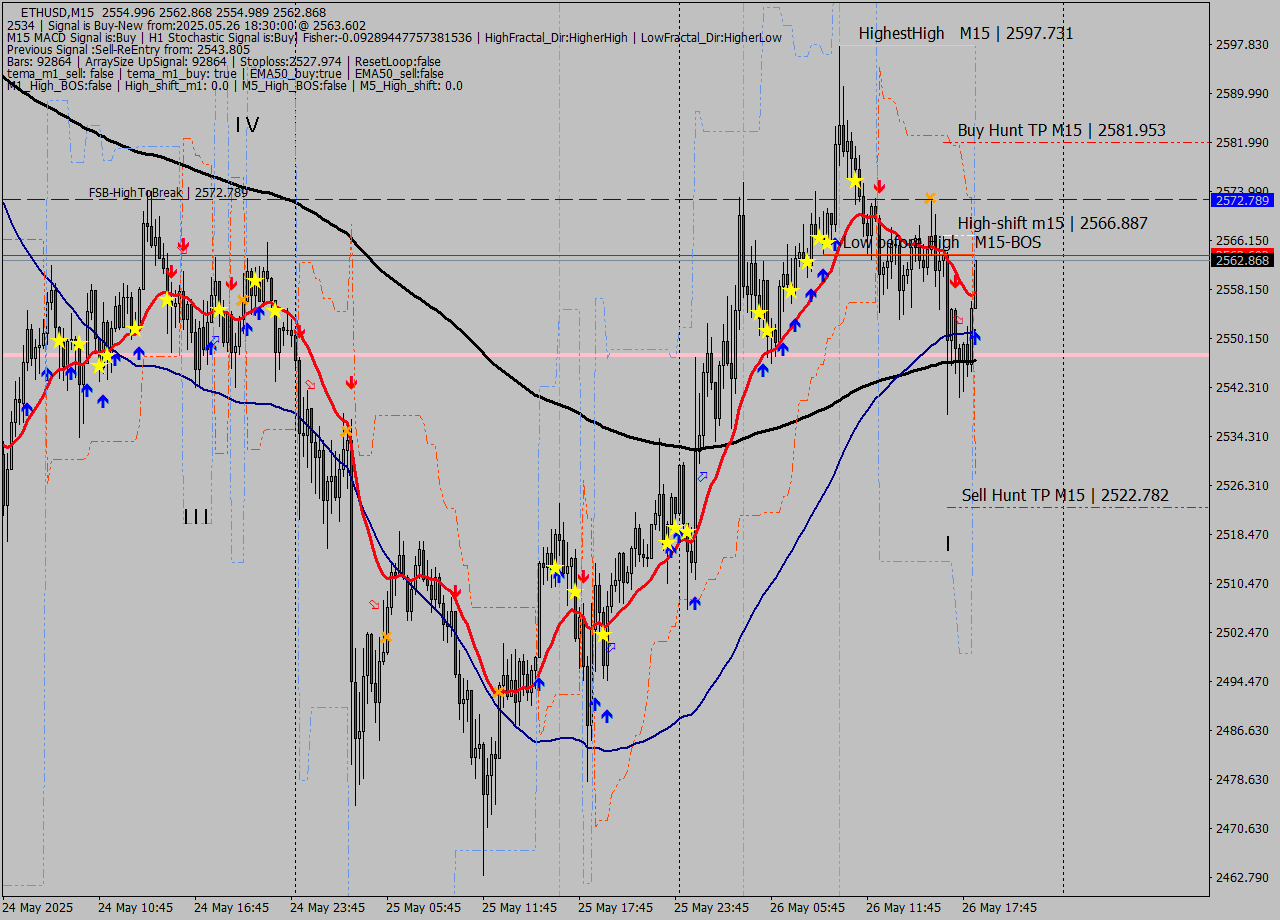Click the ETHUSD,M15 chart title text
1280x920 pixels.
(x=57, y=12)
